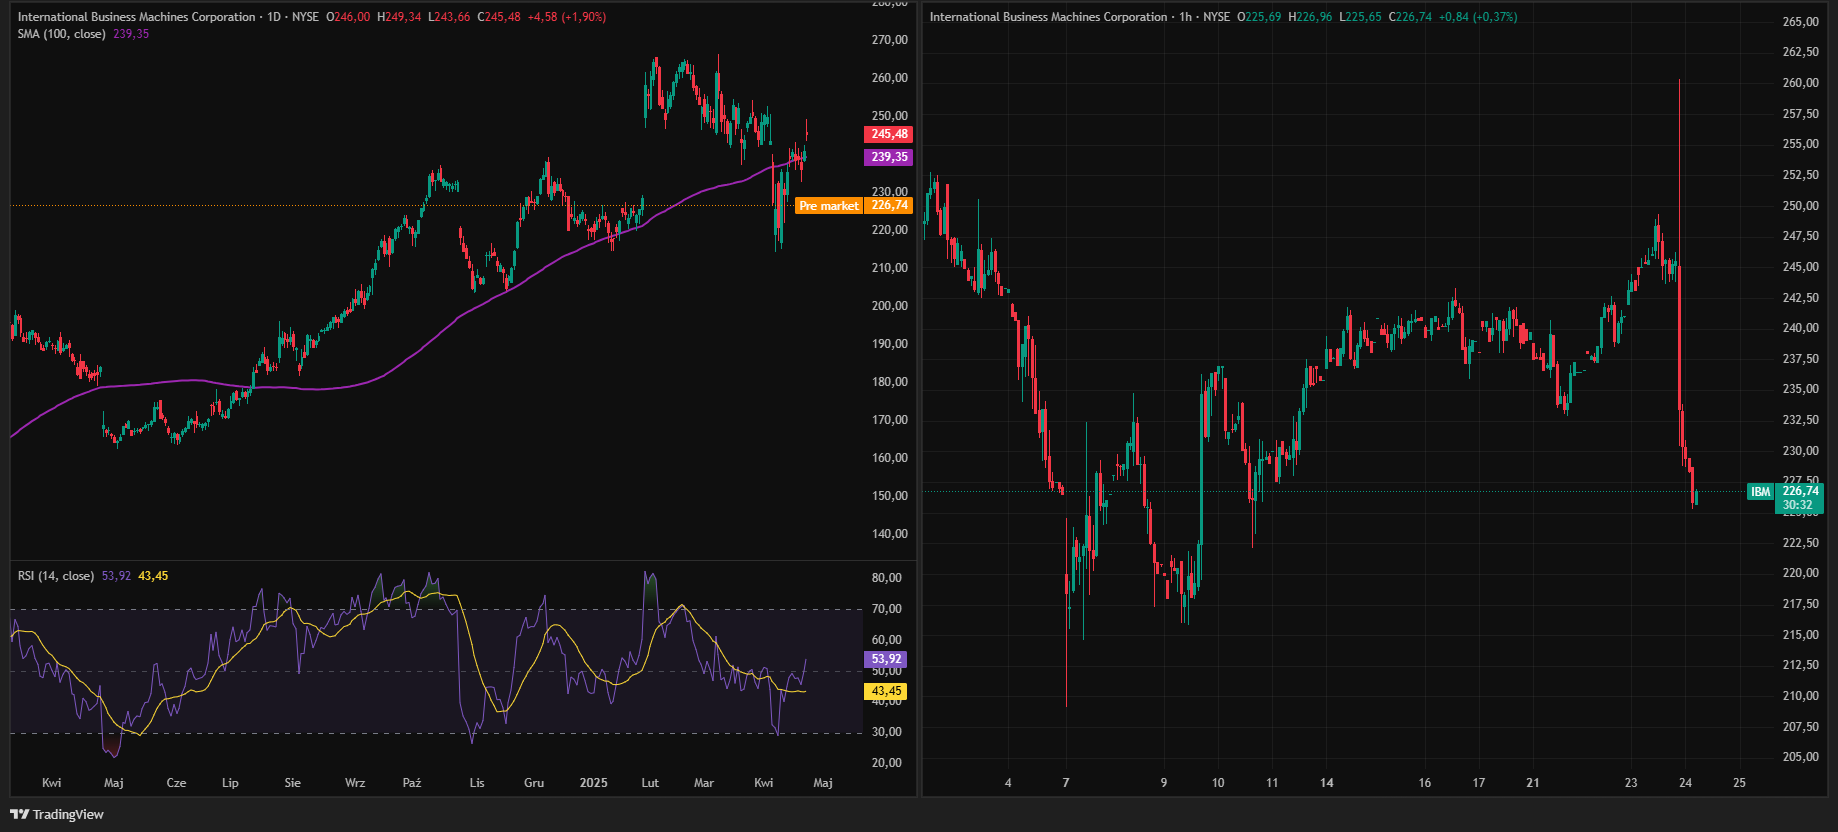
Task: Click 270,00 on the daily price axis
Action: click(890, 40)
